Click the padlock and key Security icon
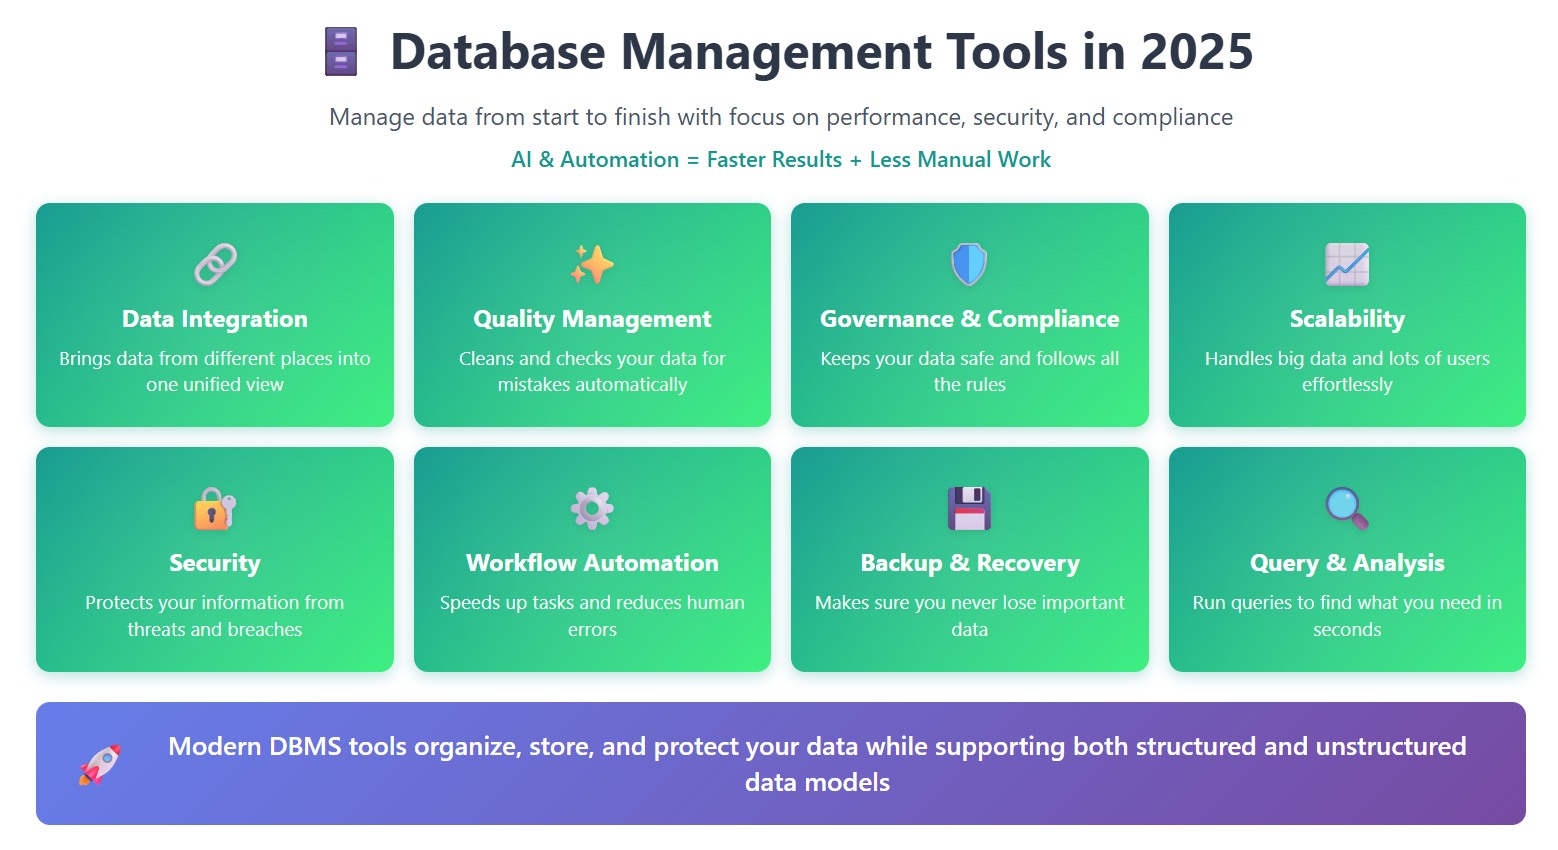Image resolution: width=1558 pixels, height=850 pixels. click(215, 509)
